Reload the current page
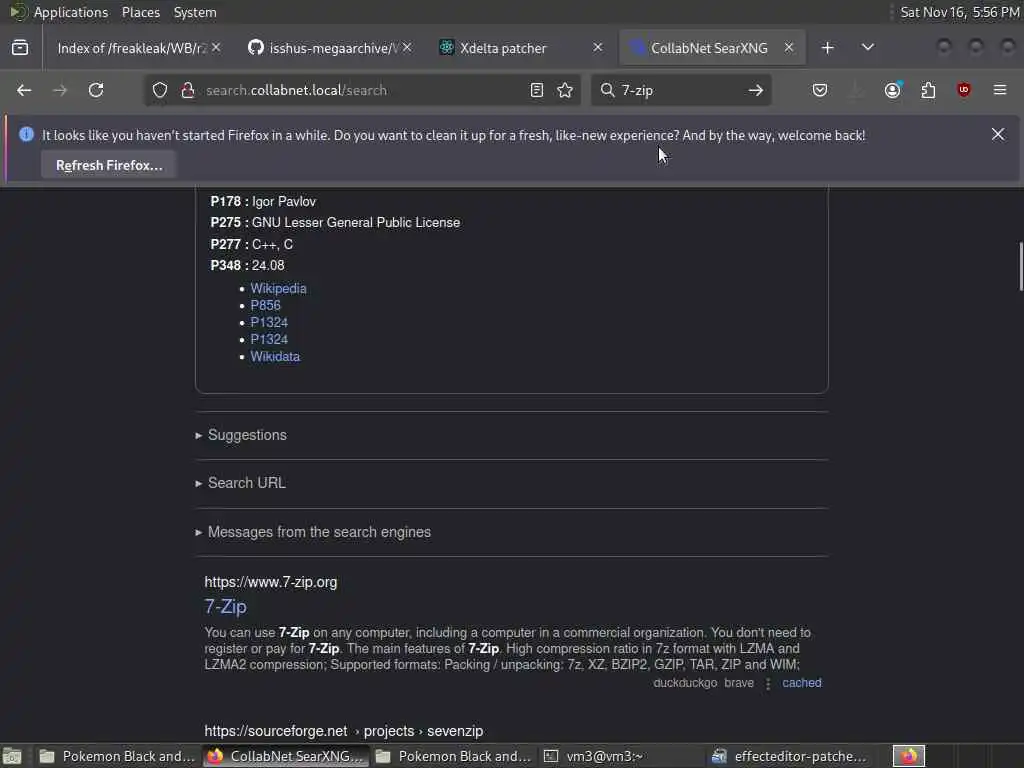The height and width of the screenshot is (768, 1024). click(96, 90)
